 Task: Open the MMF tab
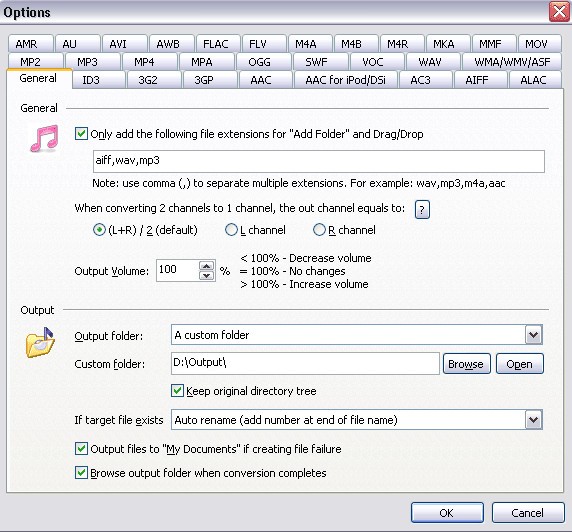(x=494, y=44)
